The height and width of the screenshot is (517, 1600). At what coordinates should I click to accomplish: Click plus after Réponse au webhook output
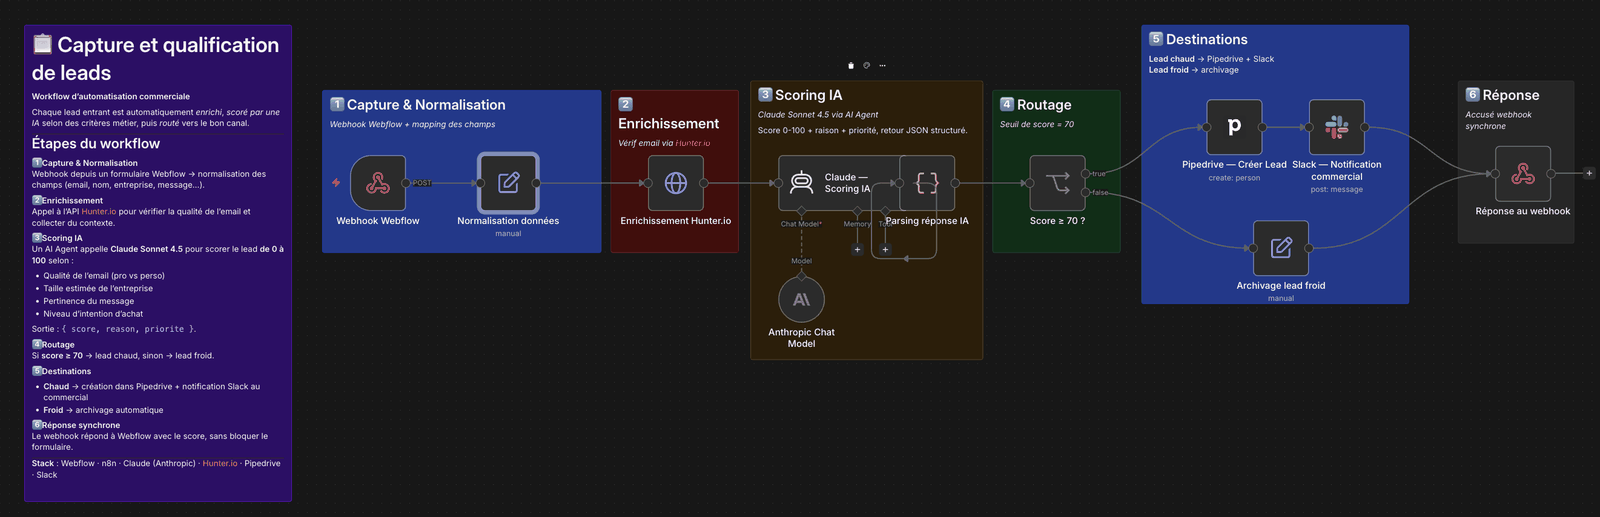pyautogui.click(x=1589, y=173)
